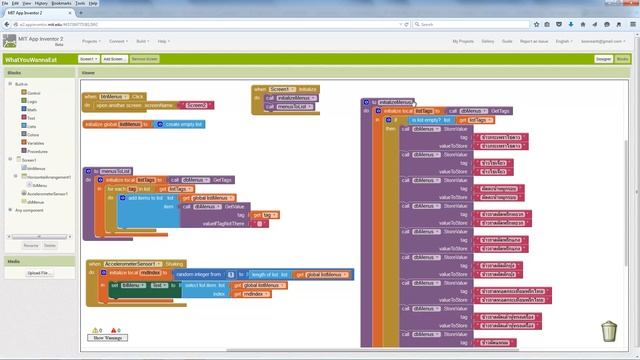Click the mutator gear on rndIndex initialize local block

coord(104,272)
